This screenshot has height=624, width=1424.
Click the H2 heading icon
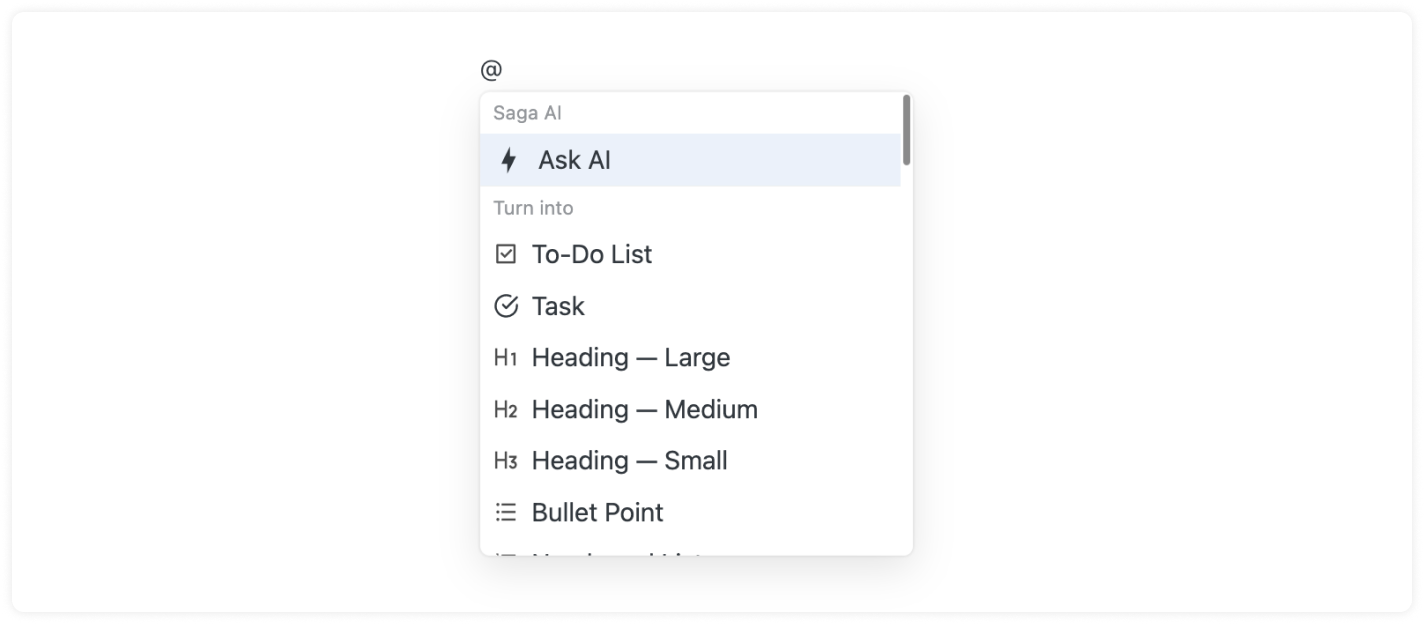[506, 410]
